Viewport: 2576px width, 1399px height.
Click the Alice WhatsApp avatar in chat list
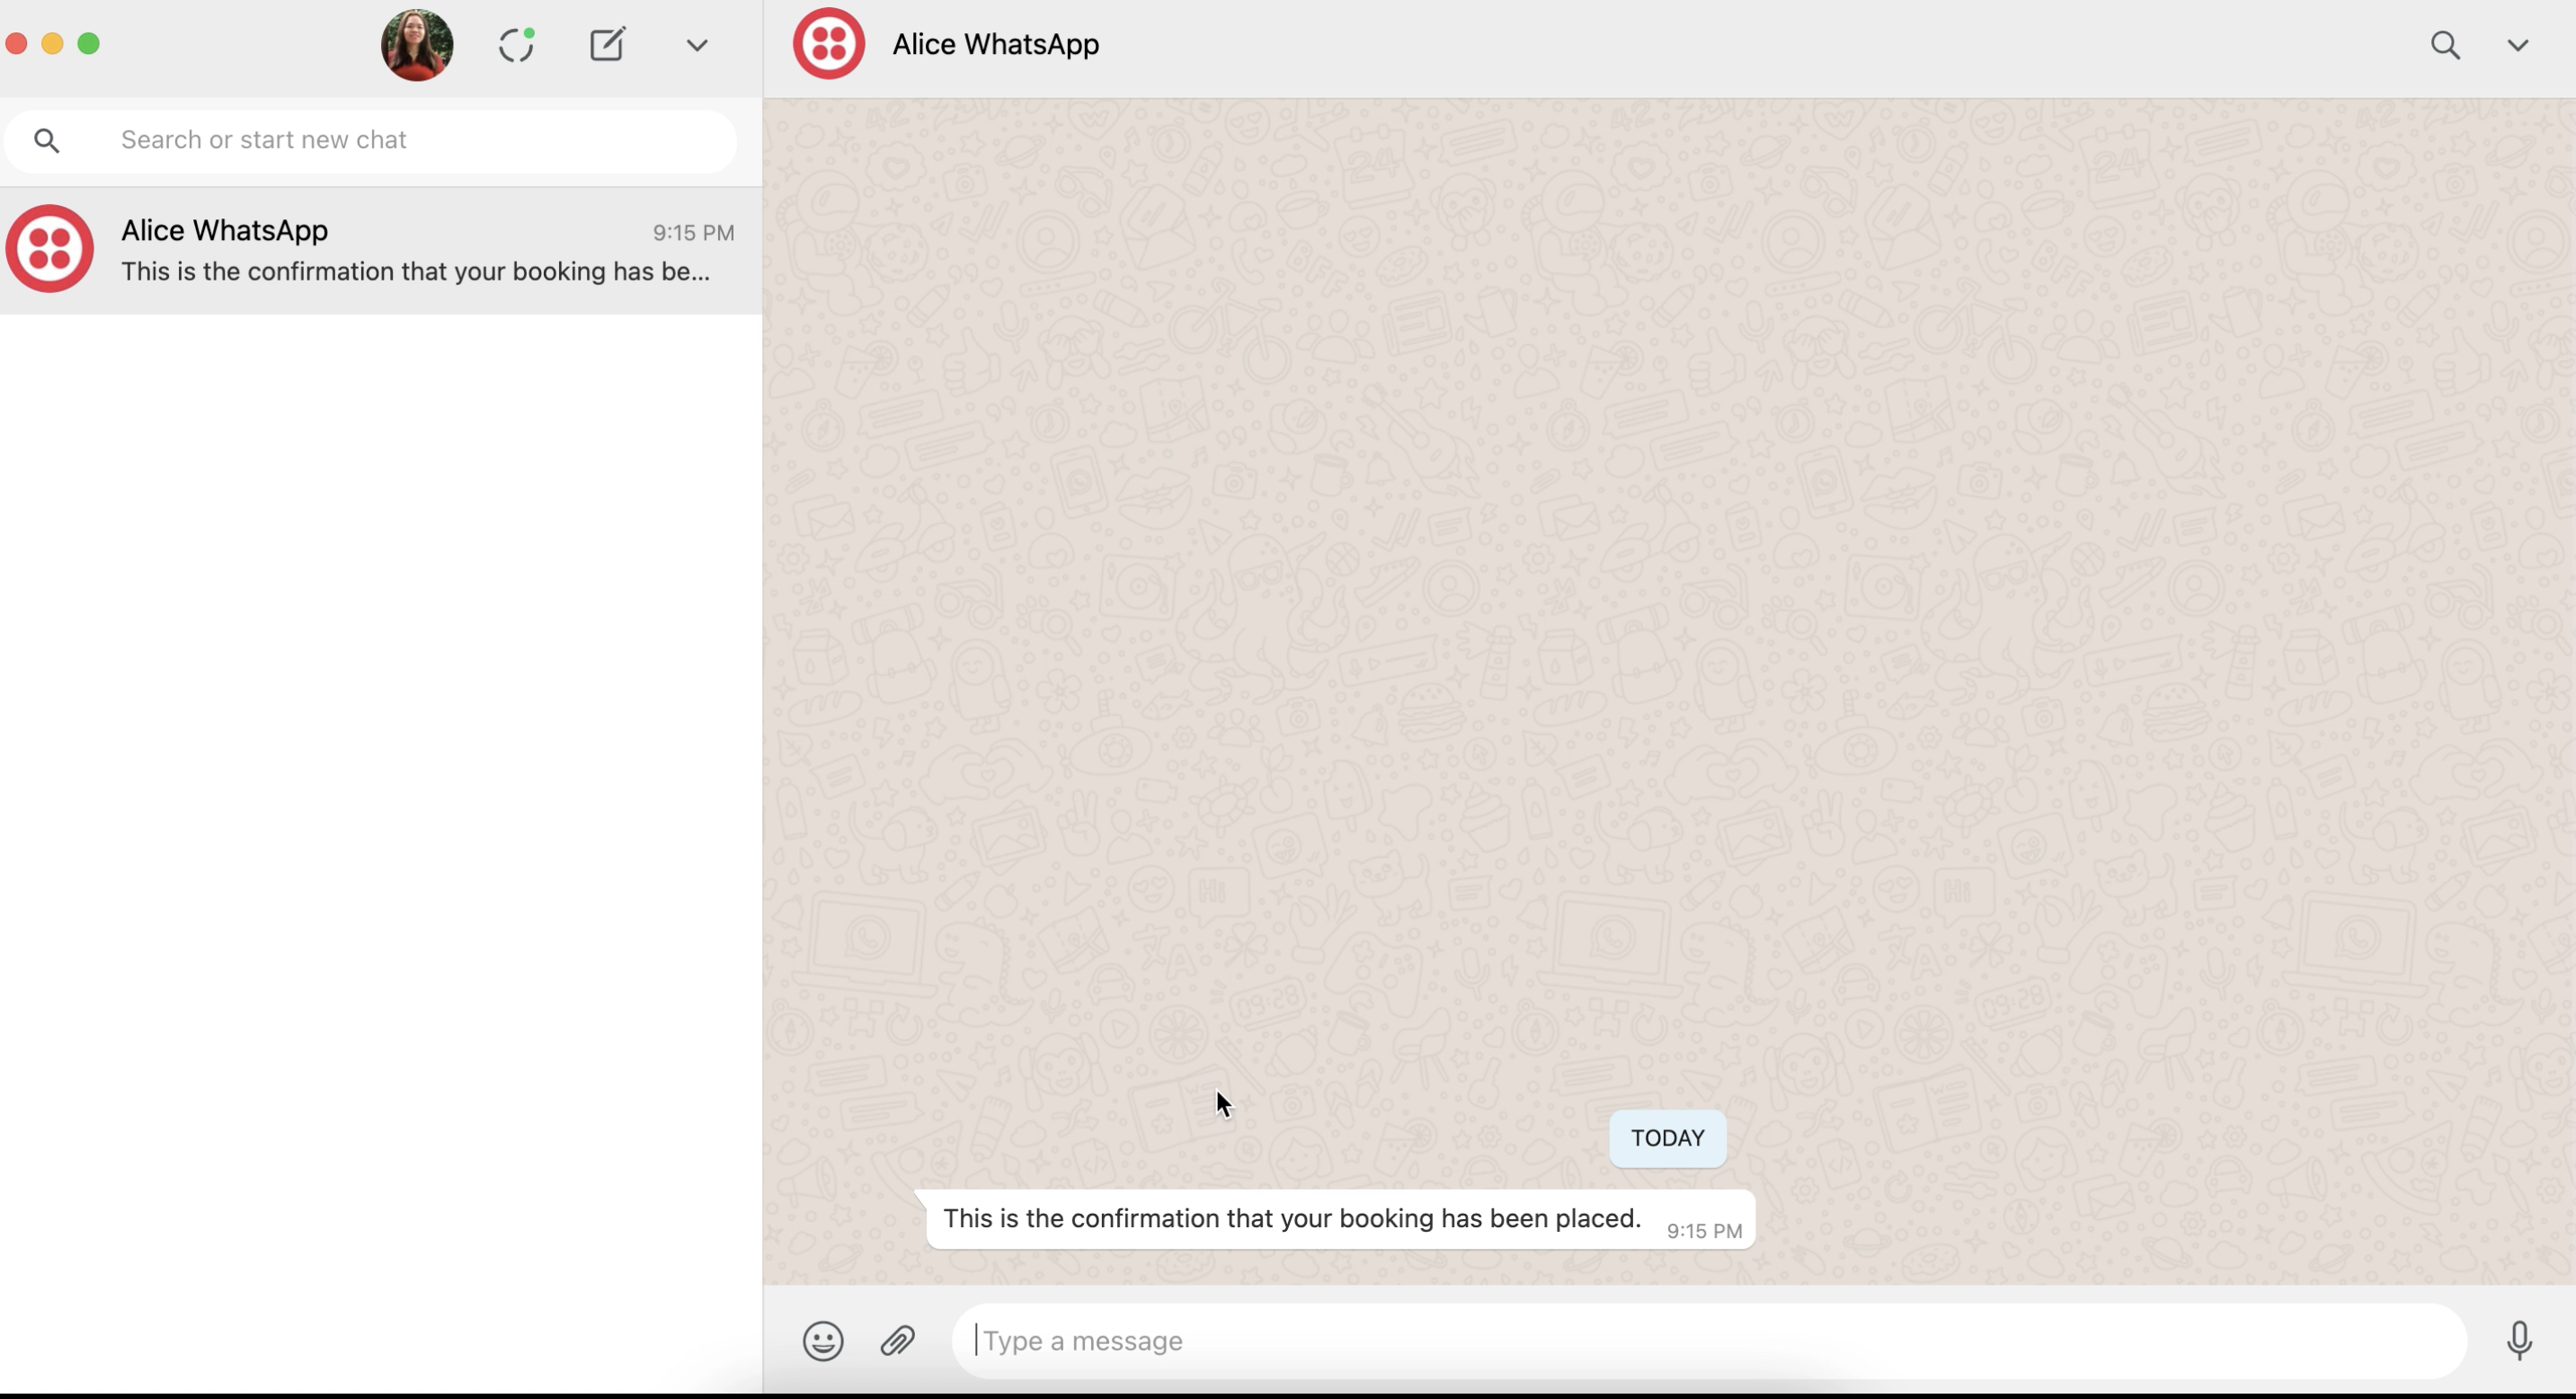point(50,249)
